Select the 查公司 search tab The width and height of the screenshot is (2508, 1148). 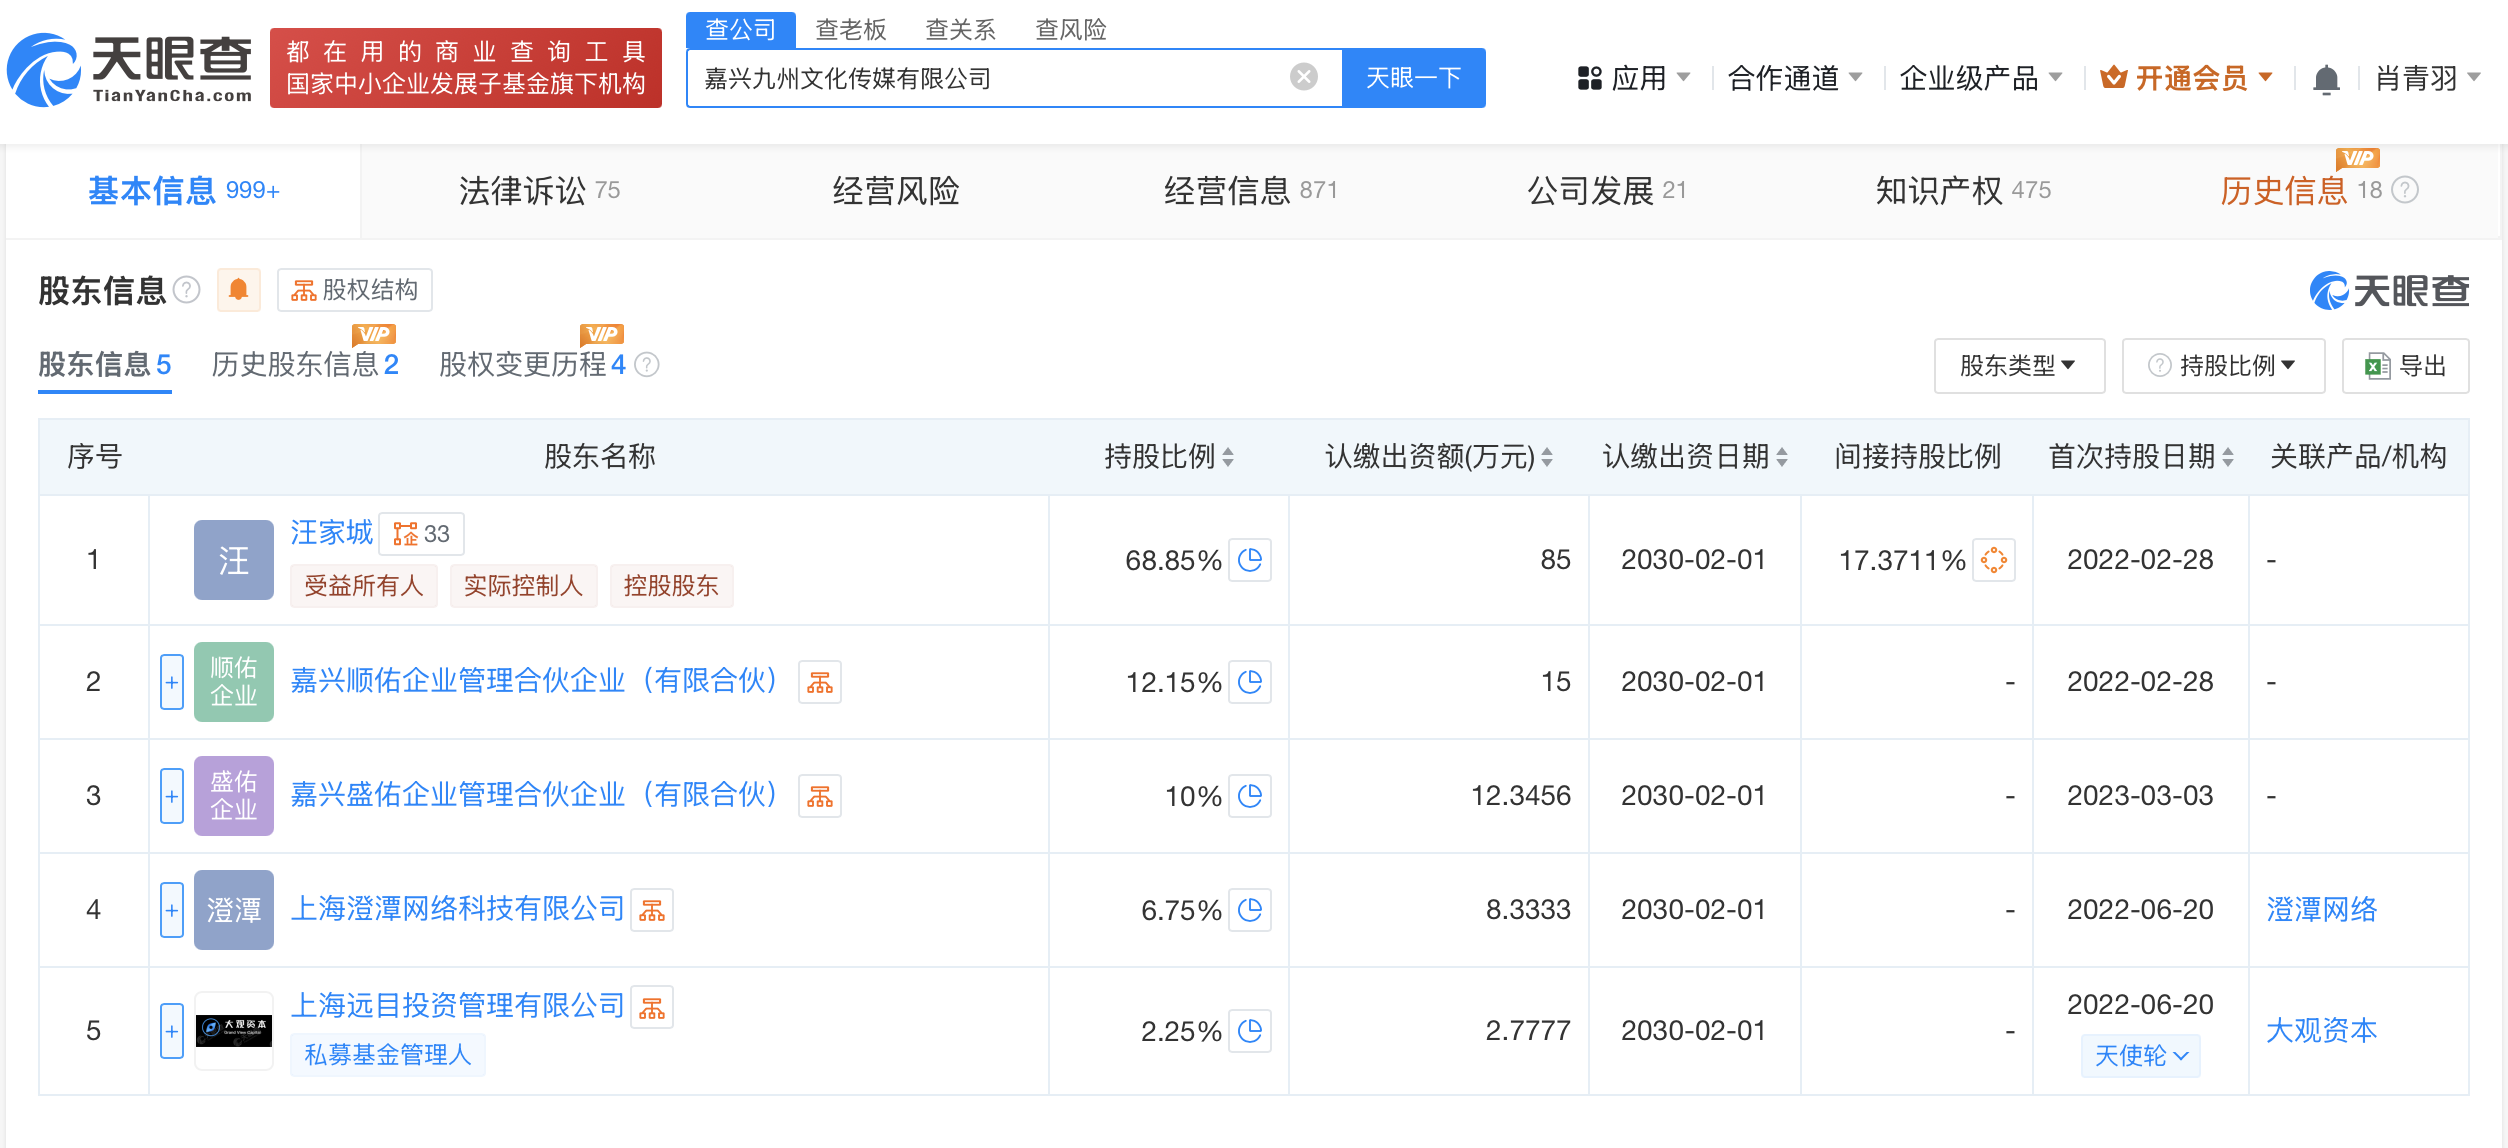click(741, 29)
